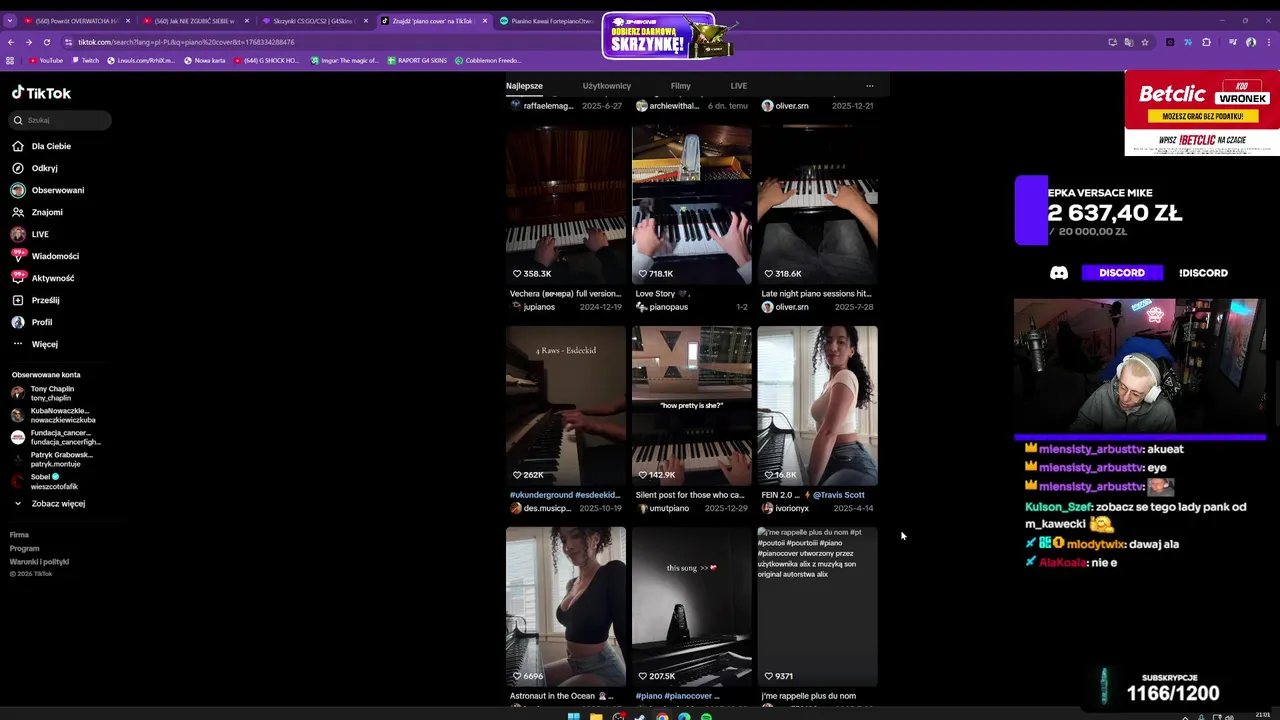Open Tony Chaplin followed account
This screenshot has width=1280, height=720.
tap(43, 393)
